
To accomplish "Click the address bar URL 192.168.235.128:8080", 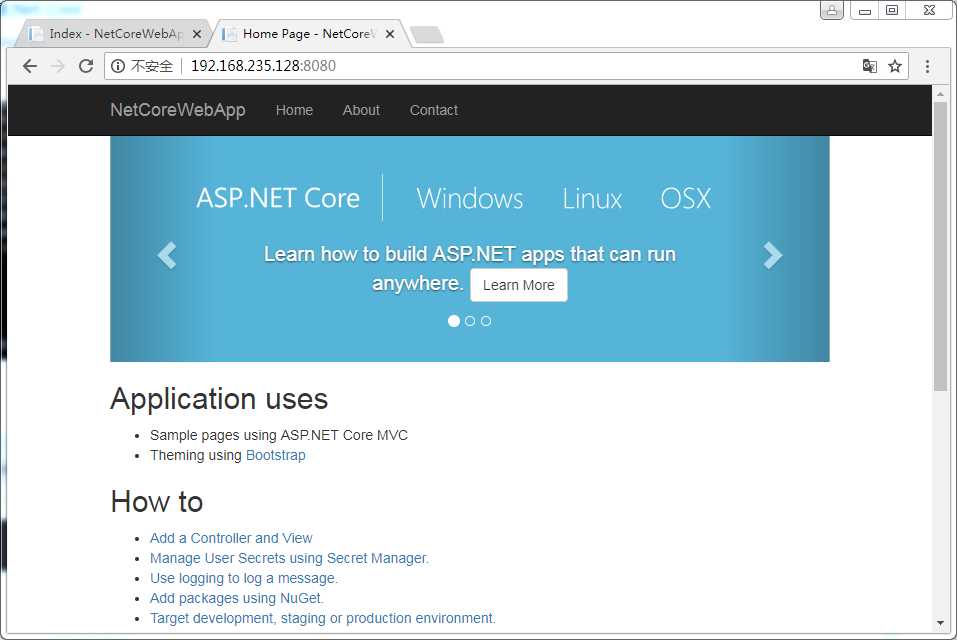I will [263, 66].
